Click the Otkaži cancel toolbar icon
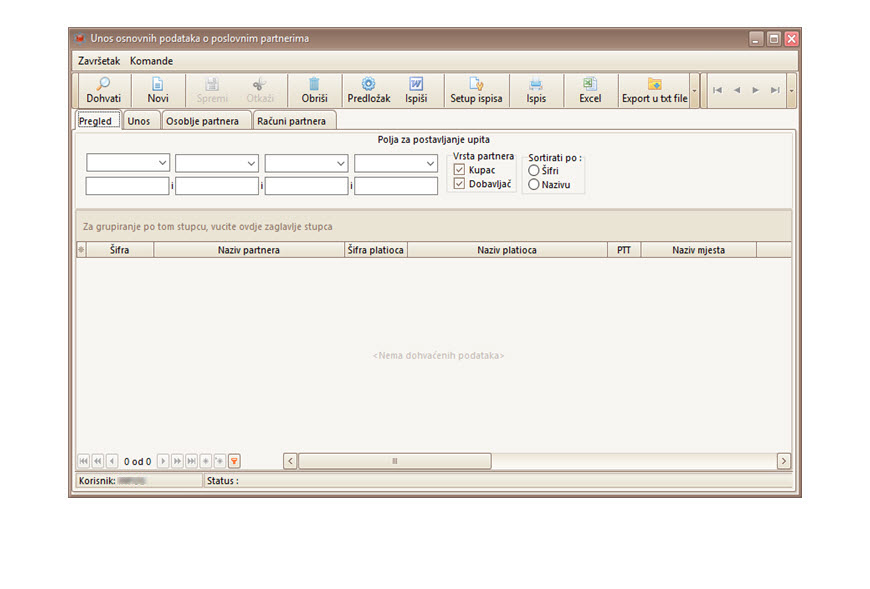This screenshot has width=870, height=589. (259, 84)
